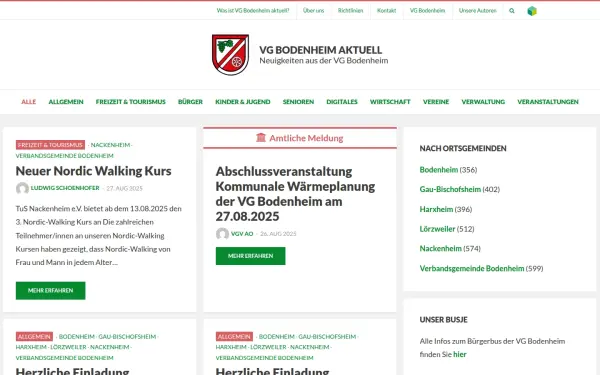The width and height of the screenshot is (600, 375).
Task: Open the BÜRGER category
Action: [190, 102]
